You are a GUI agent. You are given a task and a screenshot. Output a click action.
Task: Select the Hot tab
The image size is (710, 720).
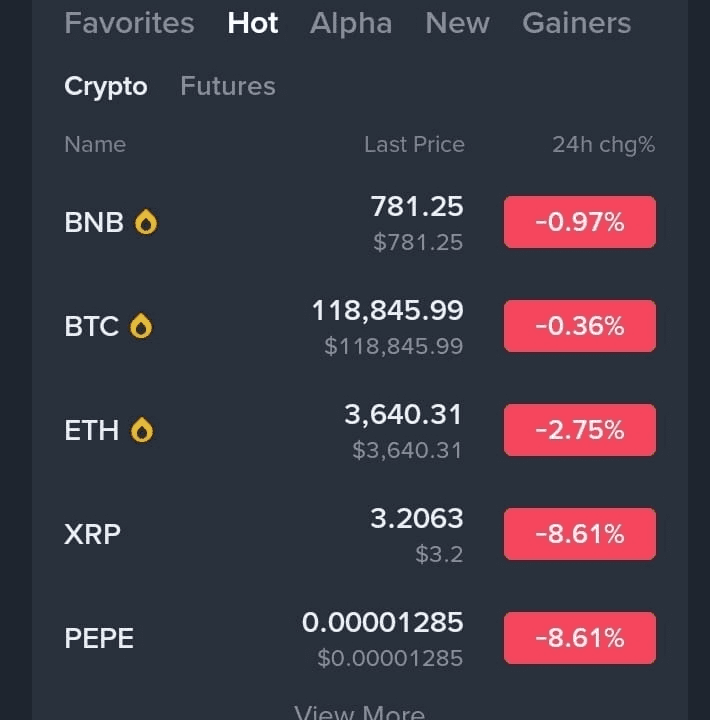253,23
